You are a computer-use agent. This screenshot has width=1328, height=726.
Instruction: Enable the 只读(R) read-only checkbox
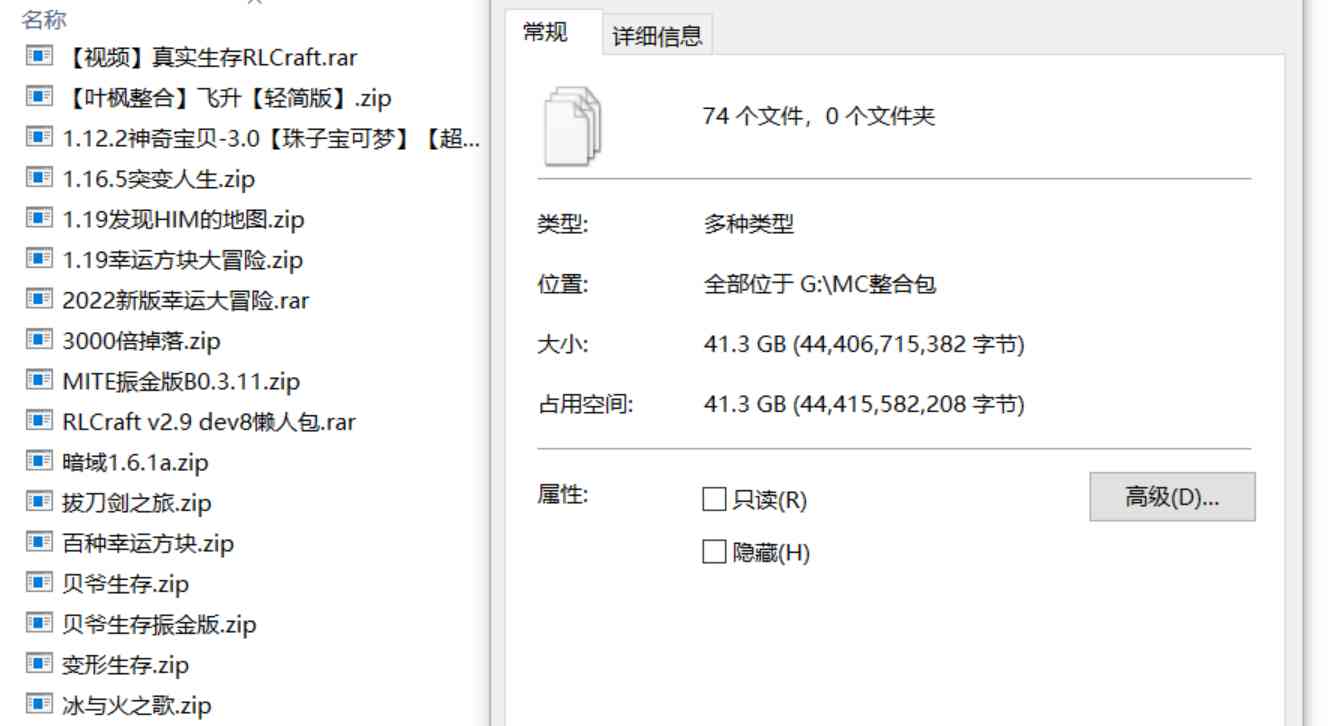(x=714, y=499)
